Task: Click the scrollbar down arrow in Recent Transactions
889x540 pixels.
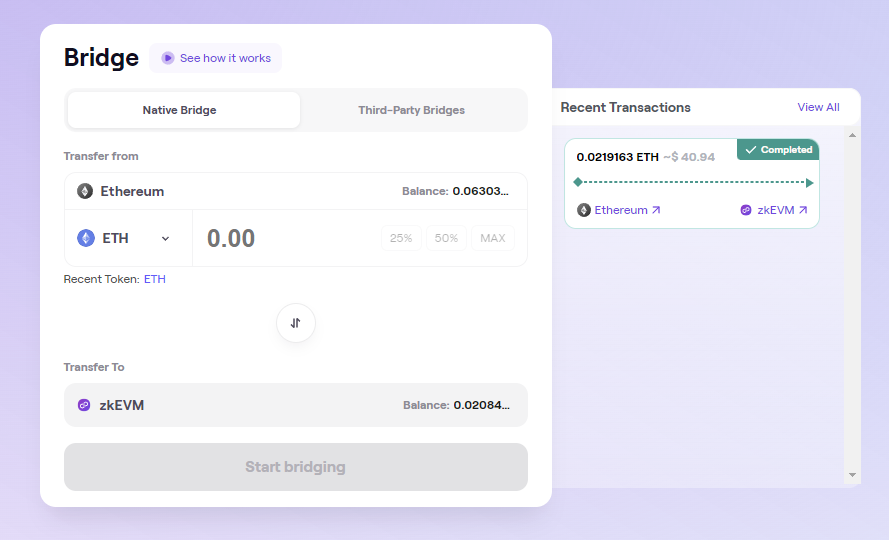Action: (852, 475)
